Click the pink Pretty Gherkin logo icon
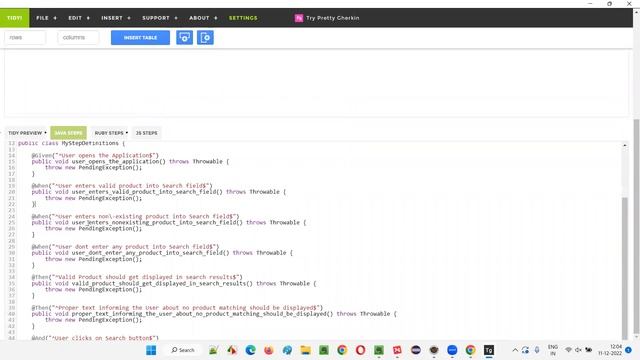The width and height of the screenshot is (640, 360). [x=299, y=18]
